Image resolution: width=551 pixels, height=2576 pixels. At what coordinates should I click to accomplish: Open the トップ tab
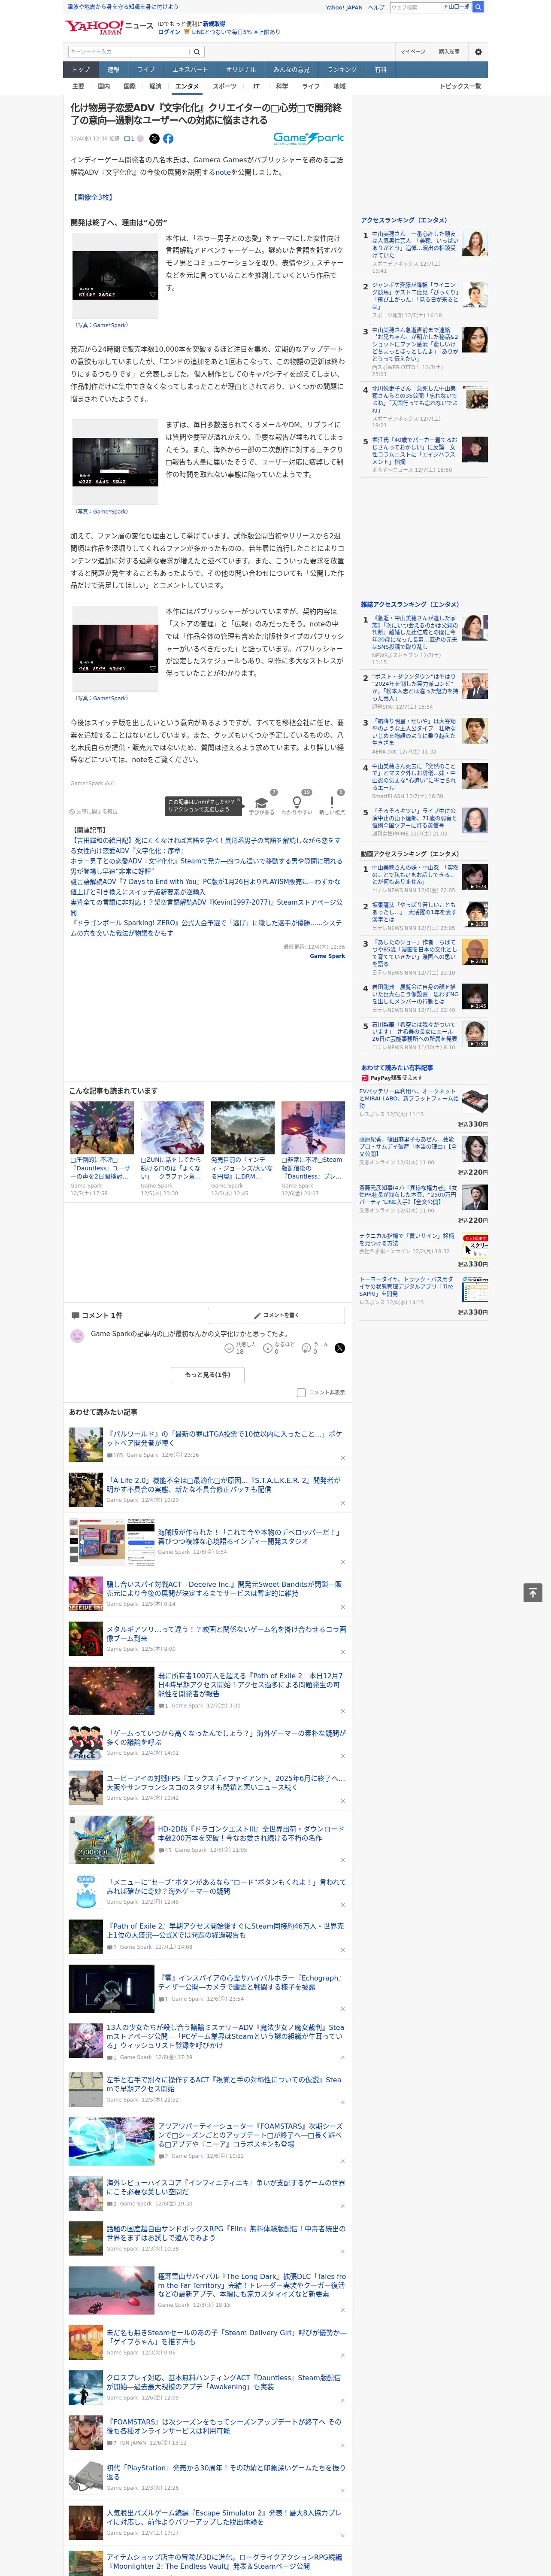coord(81,70)
